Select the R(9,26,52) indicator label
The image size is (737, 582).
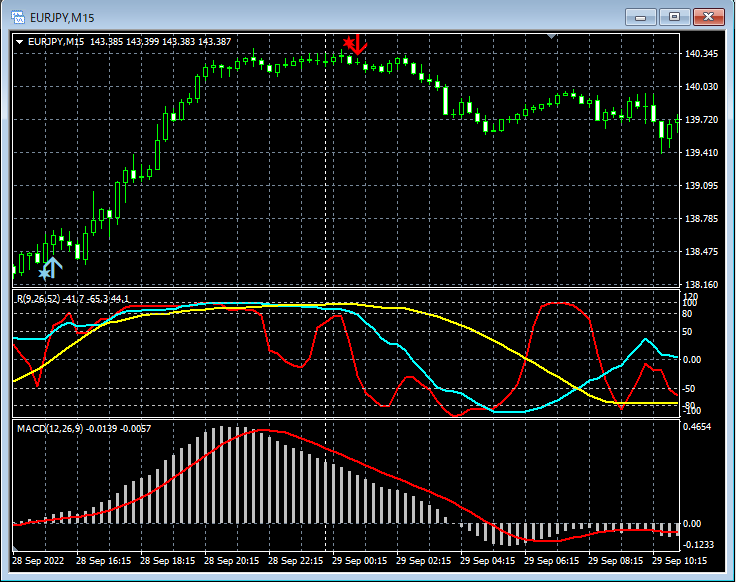[x=73, y=299]
